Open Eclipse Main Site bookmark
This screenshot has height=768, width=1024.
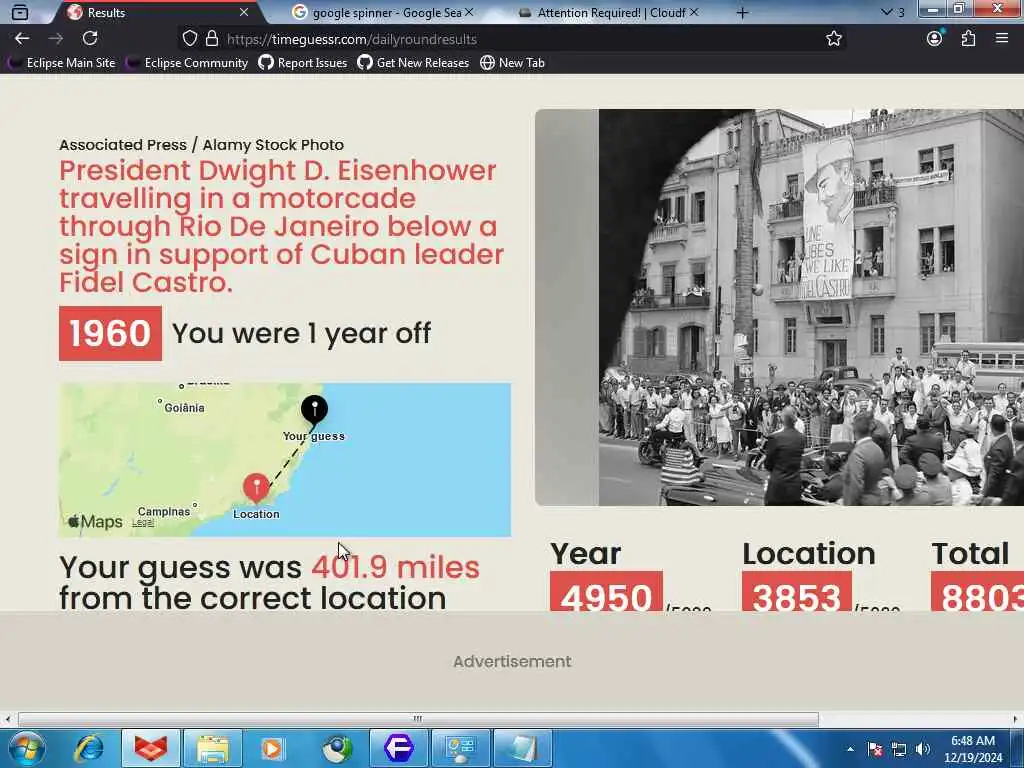(62, 63)
